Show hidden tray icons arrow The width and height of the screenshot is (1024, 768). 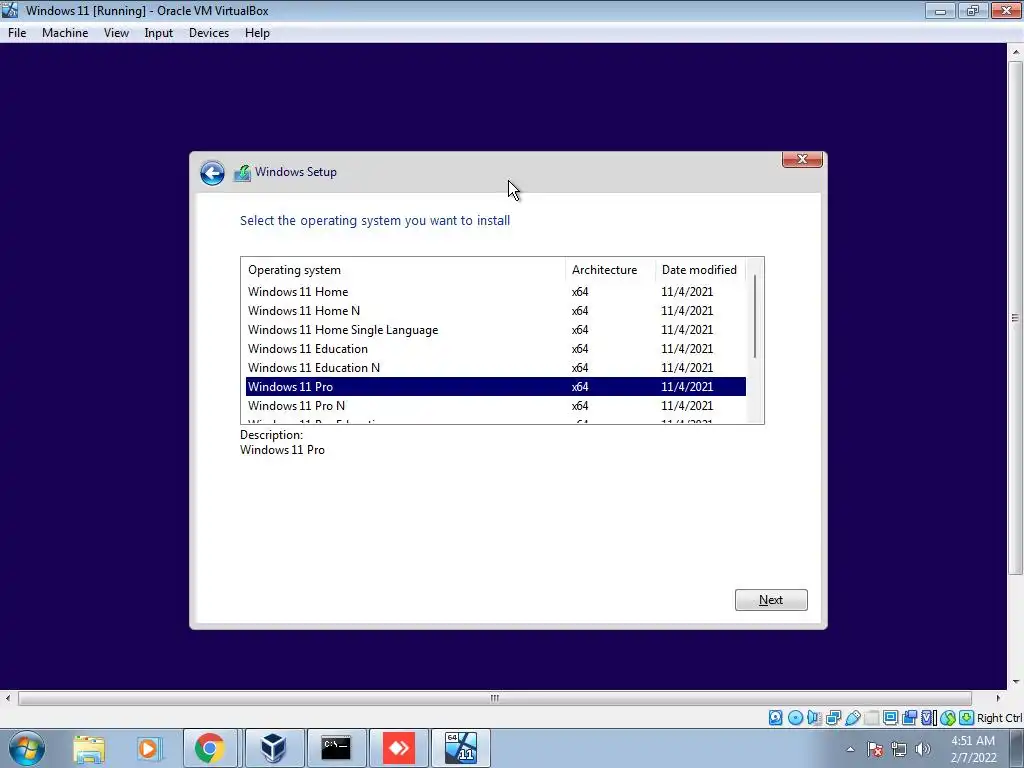coord(850,750)
